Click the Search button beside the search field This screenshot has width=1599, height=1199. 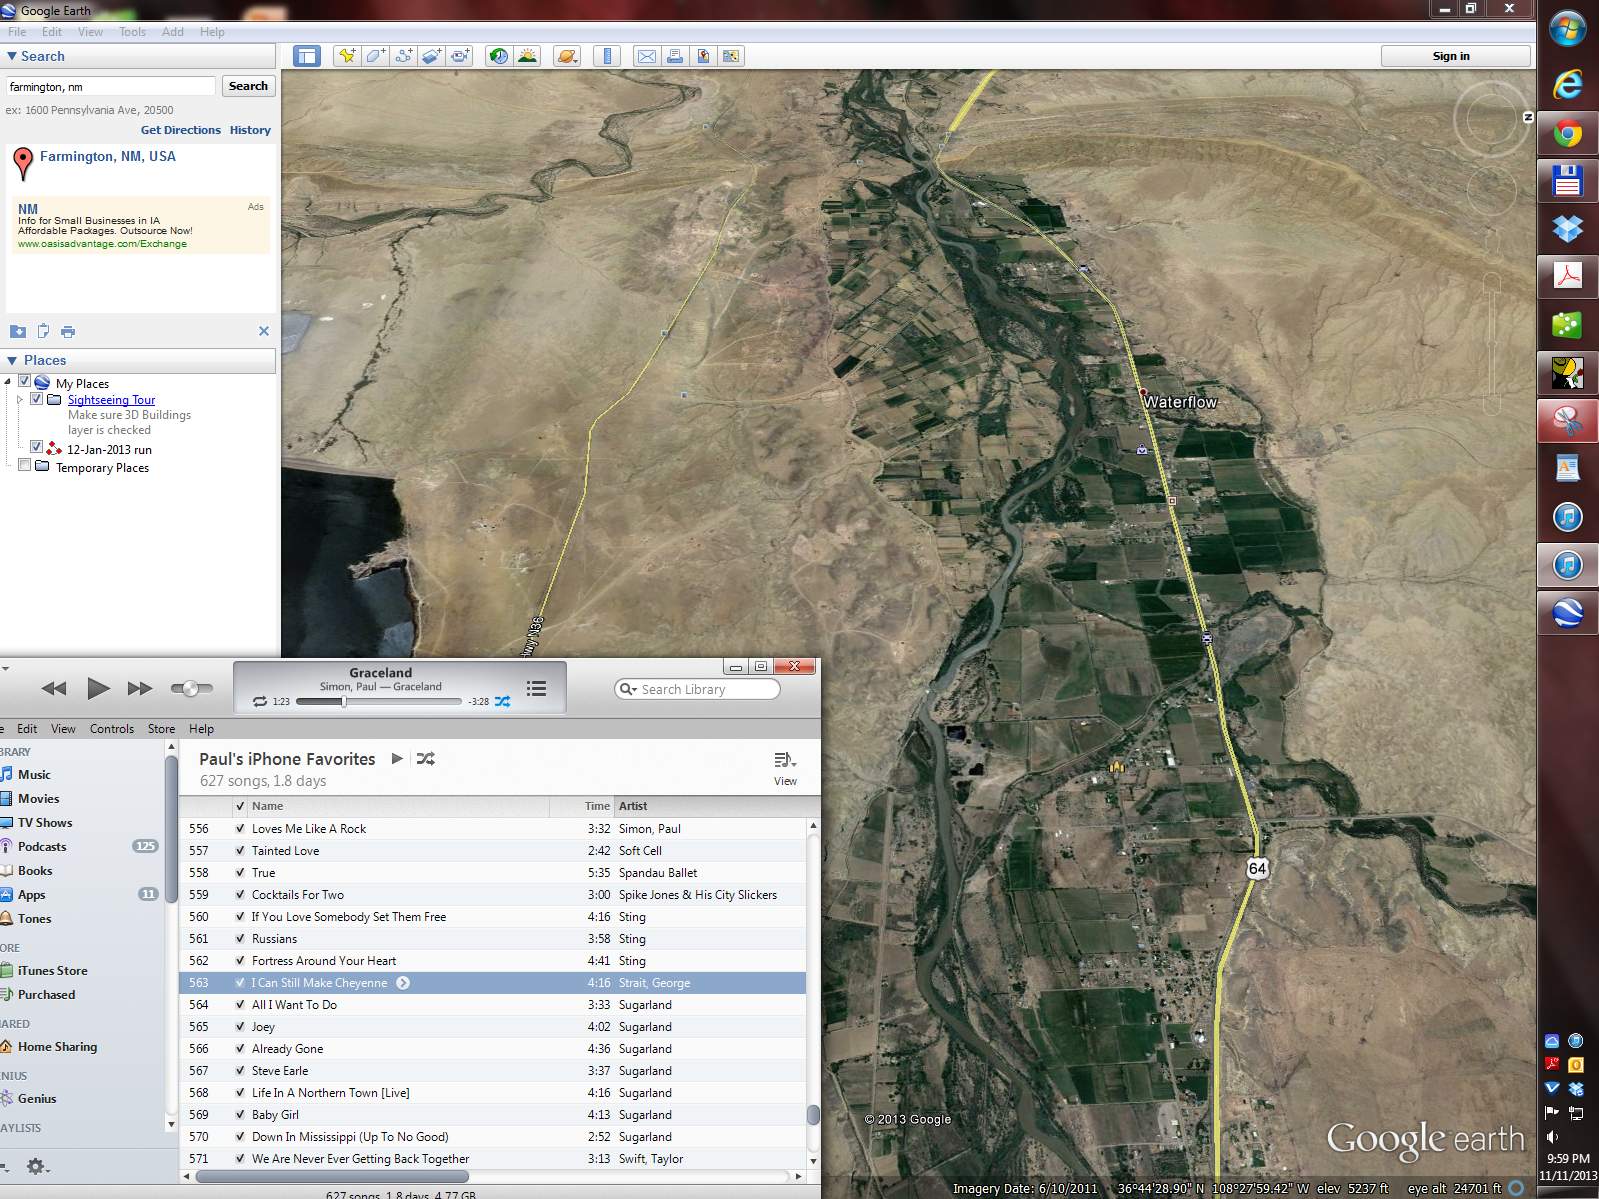coord(248,86)
